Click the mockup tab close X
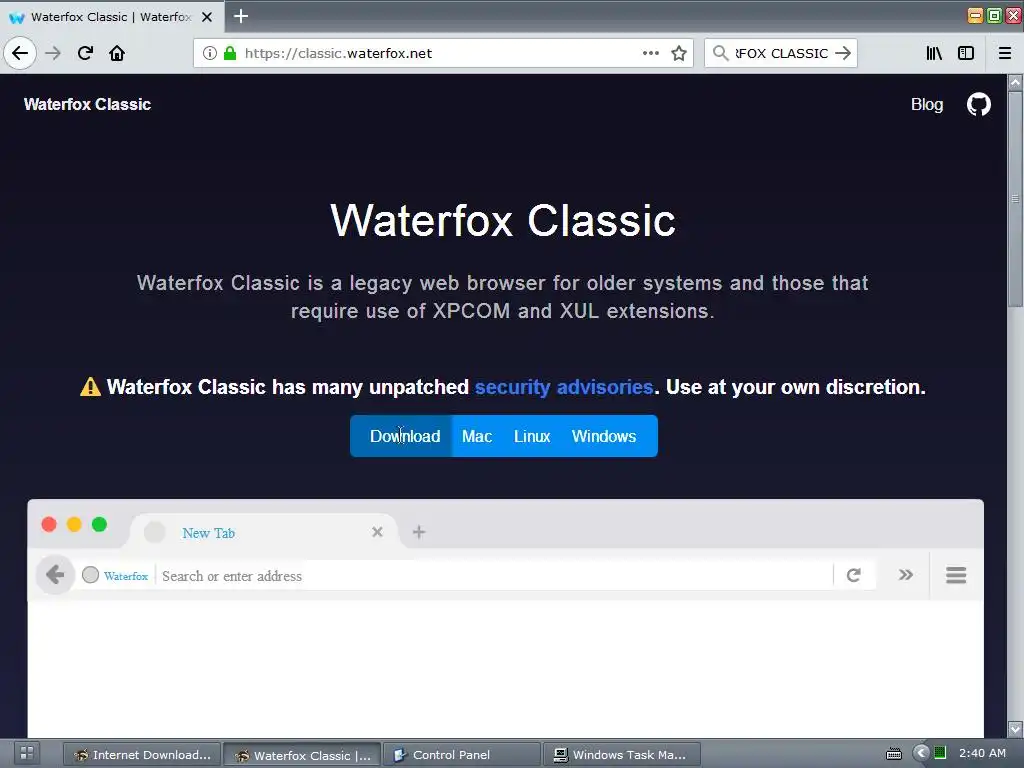The height and width of the screenshot is (768, 1024). (x=377, y=532)
